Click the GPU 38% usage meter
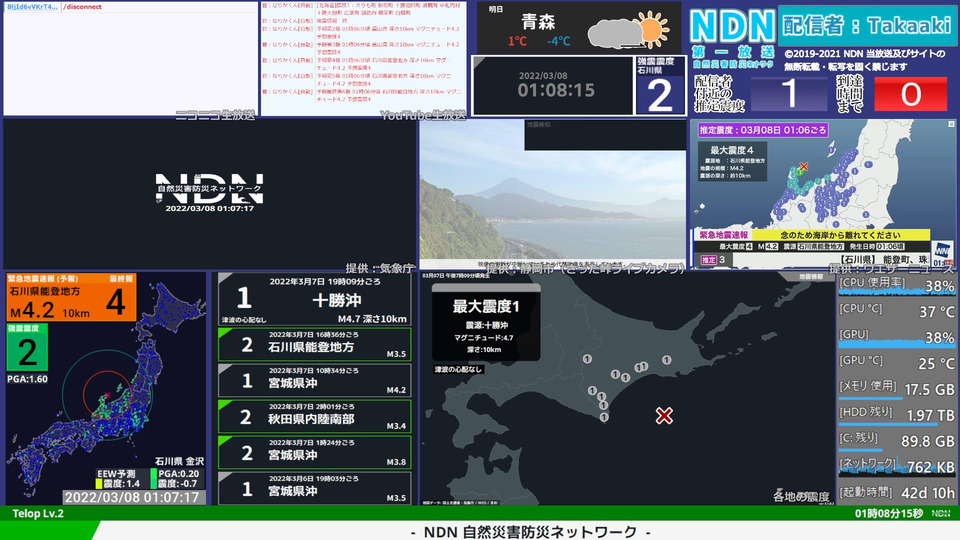 pos(896,337)
